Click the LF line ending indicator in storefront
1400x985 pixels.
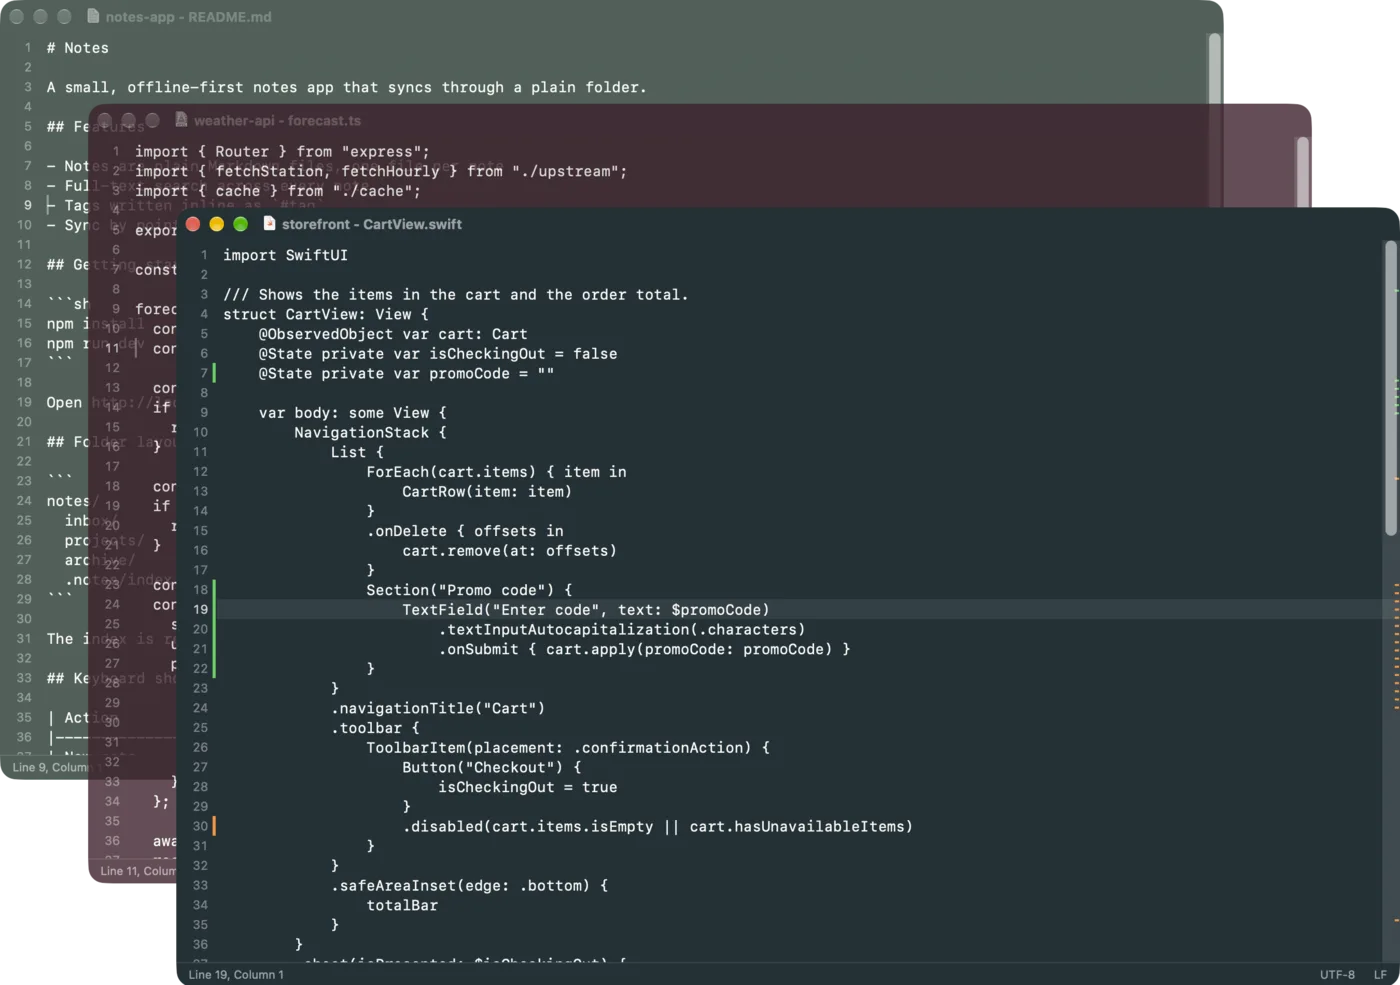click(1380, 974)
